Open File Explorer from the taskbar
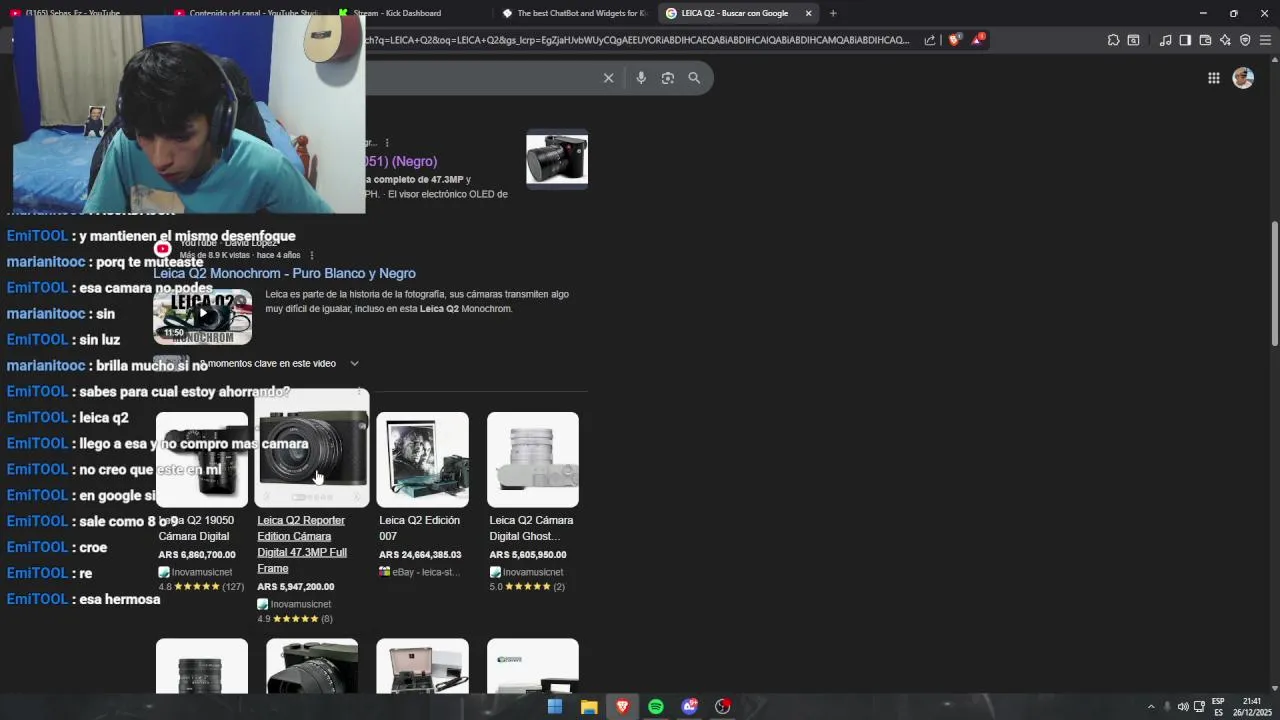Screen dimensions: 1280x720 [589, 707]
